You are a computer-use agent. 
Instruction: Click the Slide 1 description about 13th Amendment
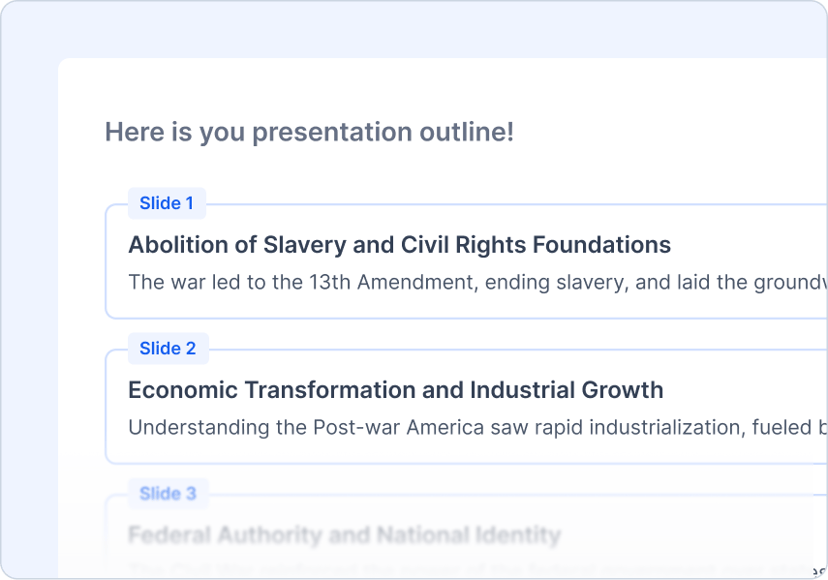tap(478, 283)
